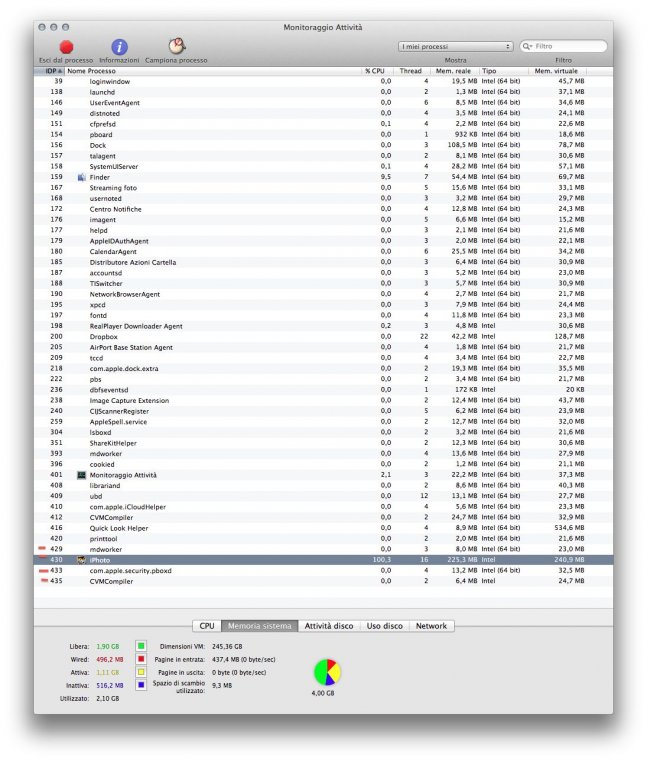Select the SystemUIServer process row
Viewport: 647px width, 761px height.
click(323, 166)
